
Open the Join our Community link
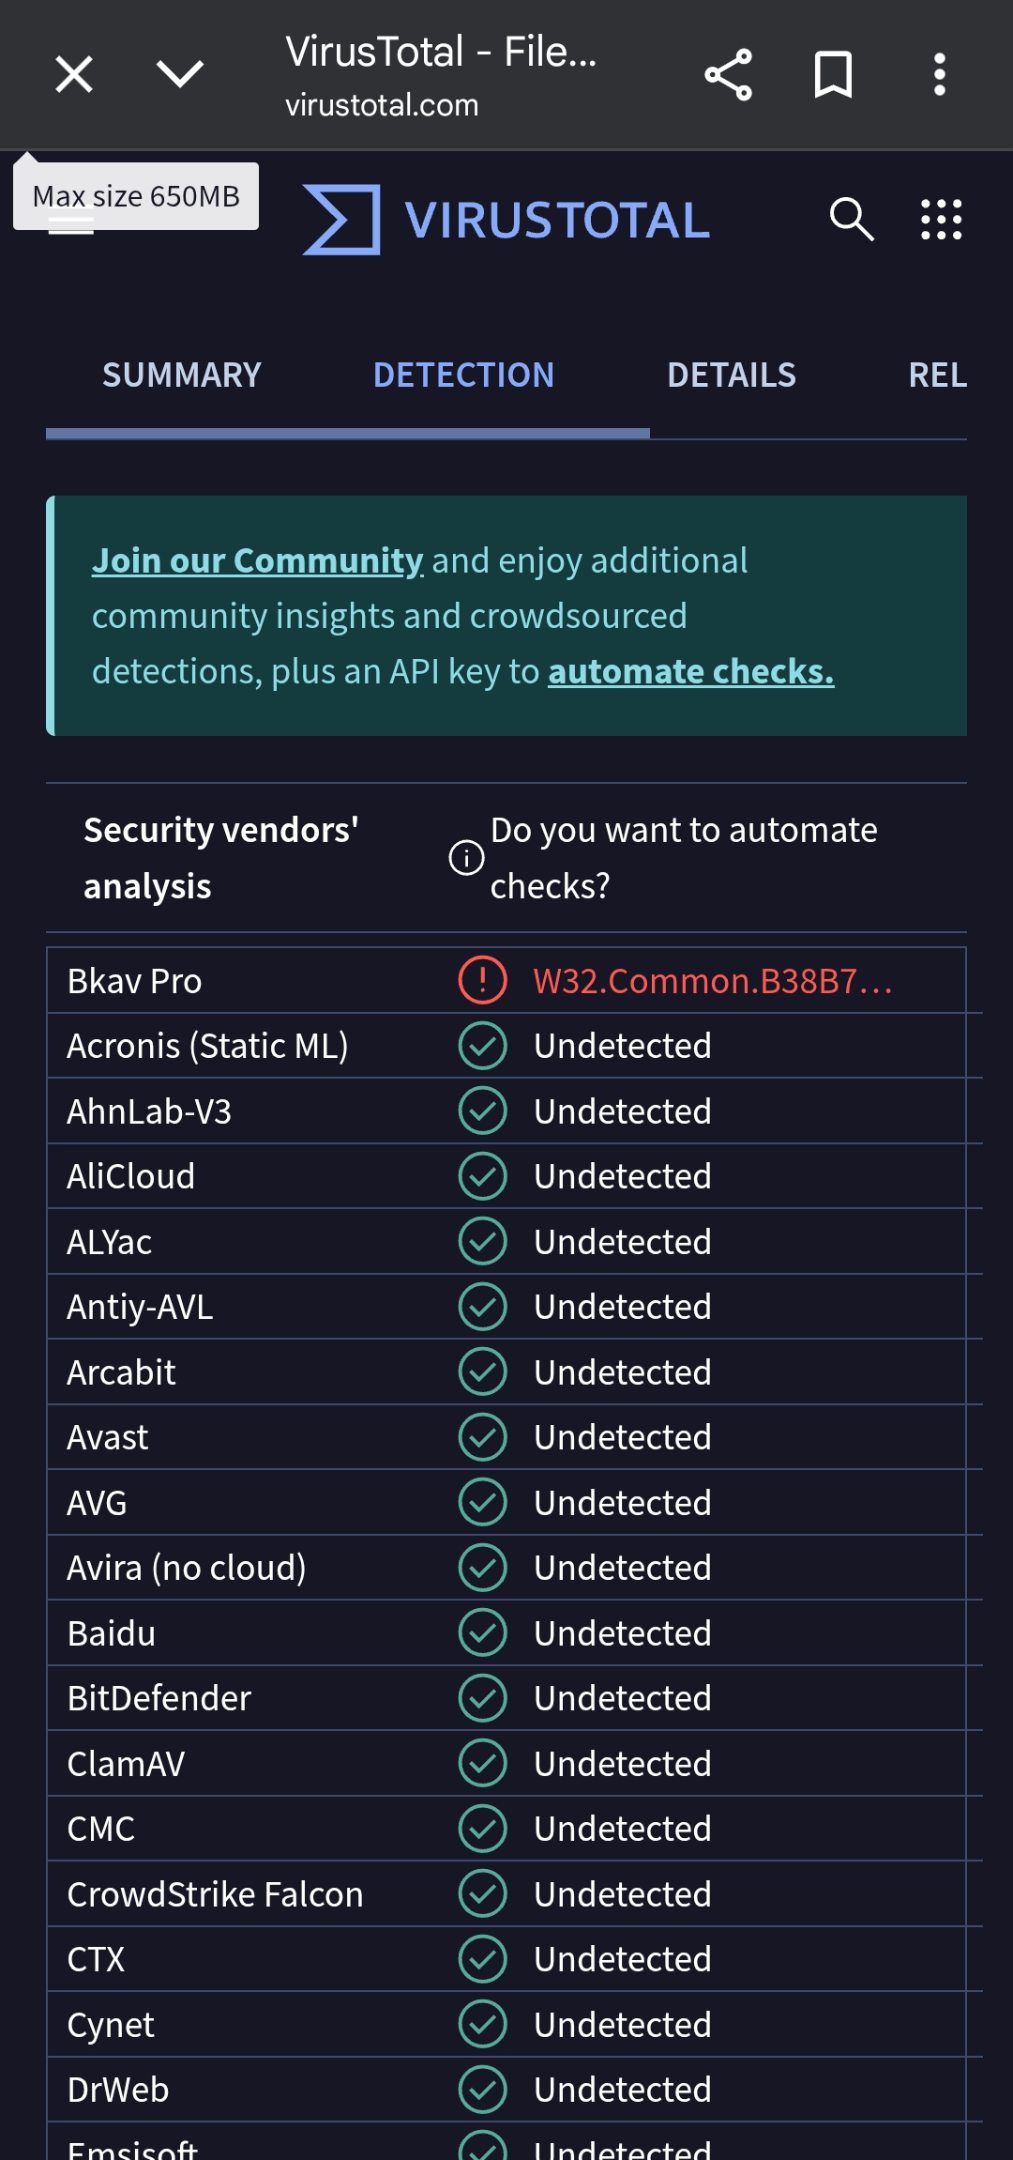(x=257, y=561)
